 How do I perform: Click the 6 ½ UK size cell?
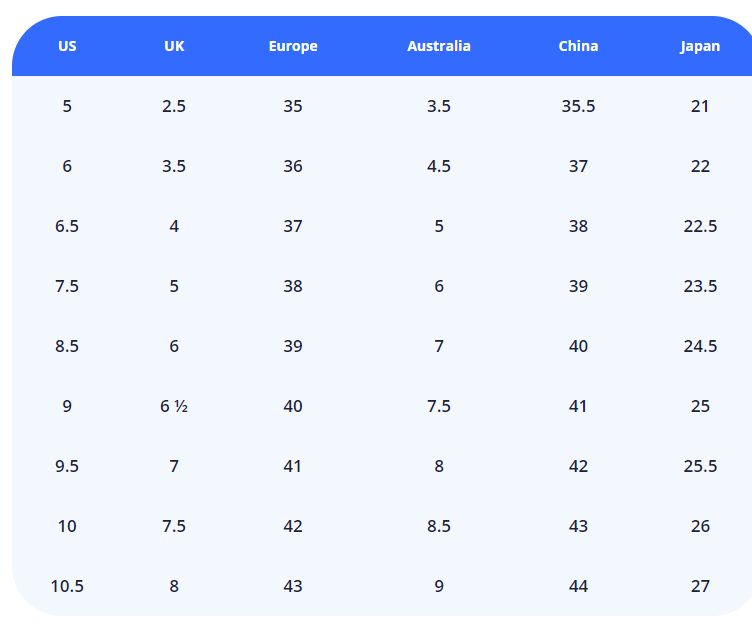click(x=174, y=406)
